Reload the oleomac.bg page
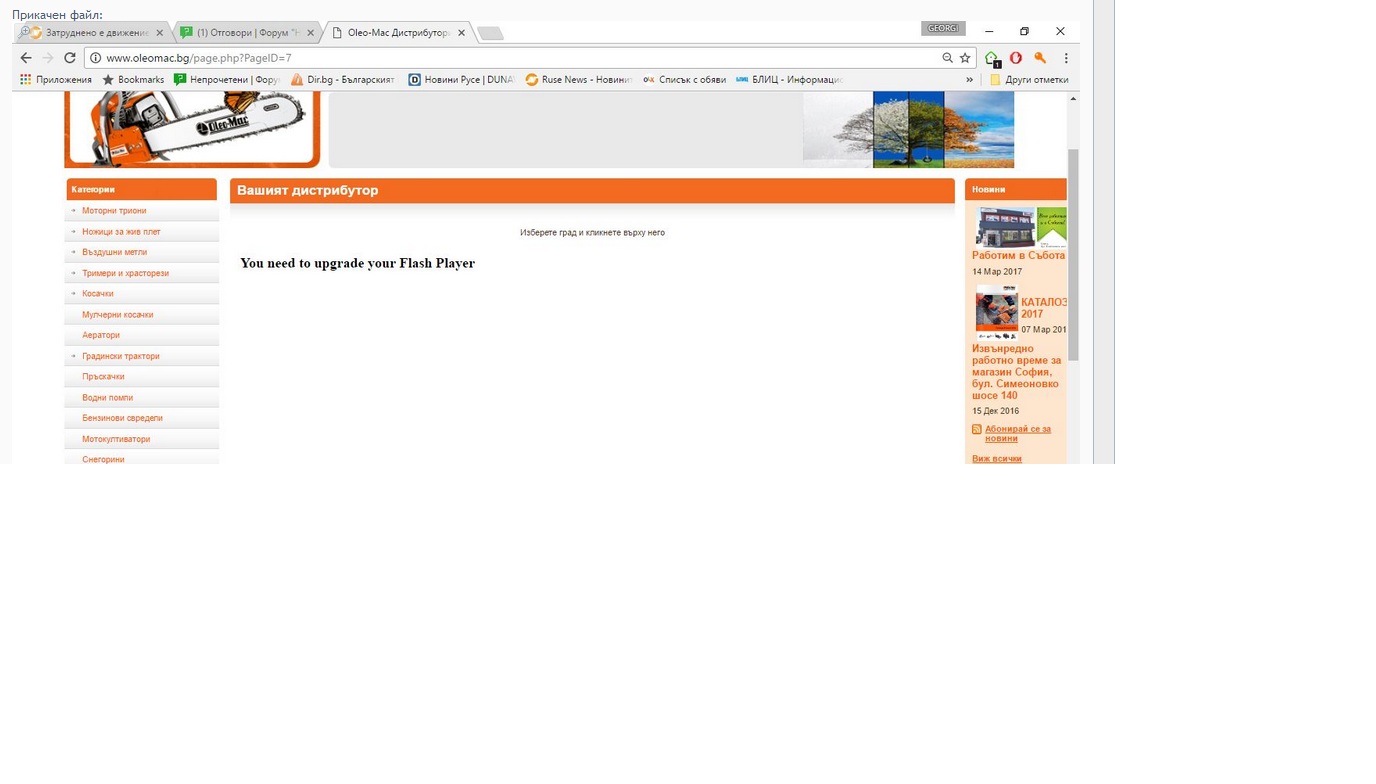 coord(70,58)
